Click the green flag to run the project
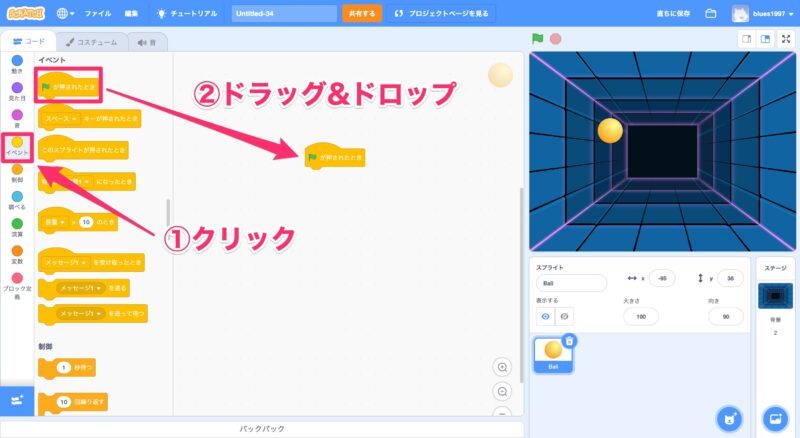 538,39
